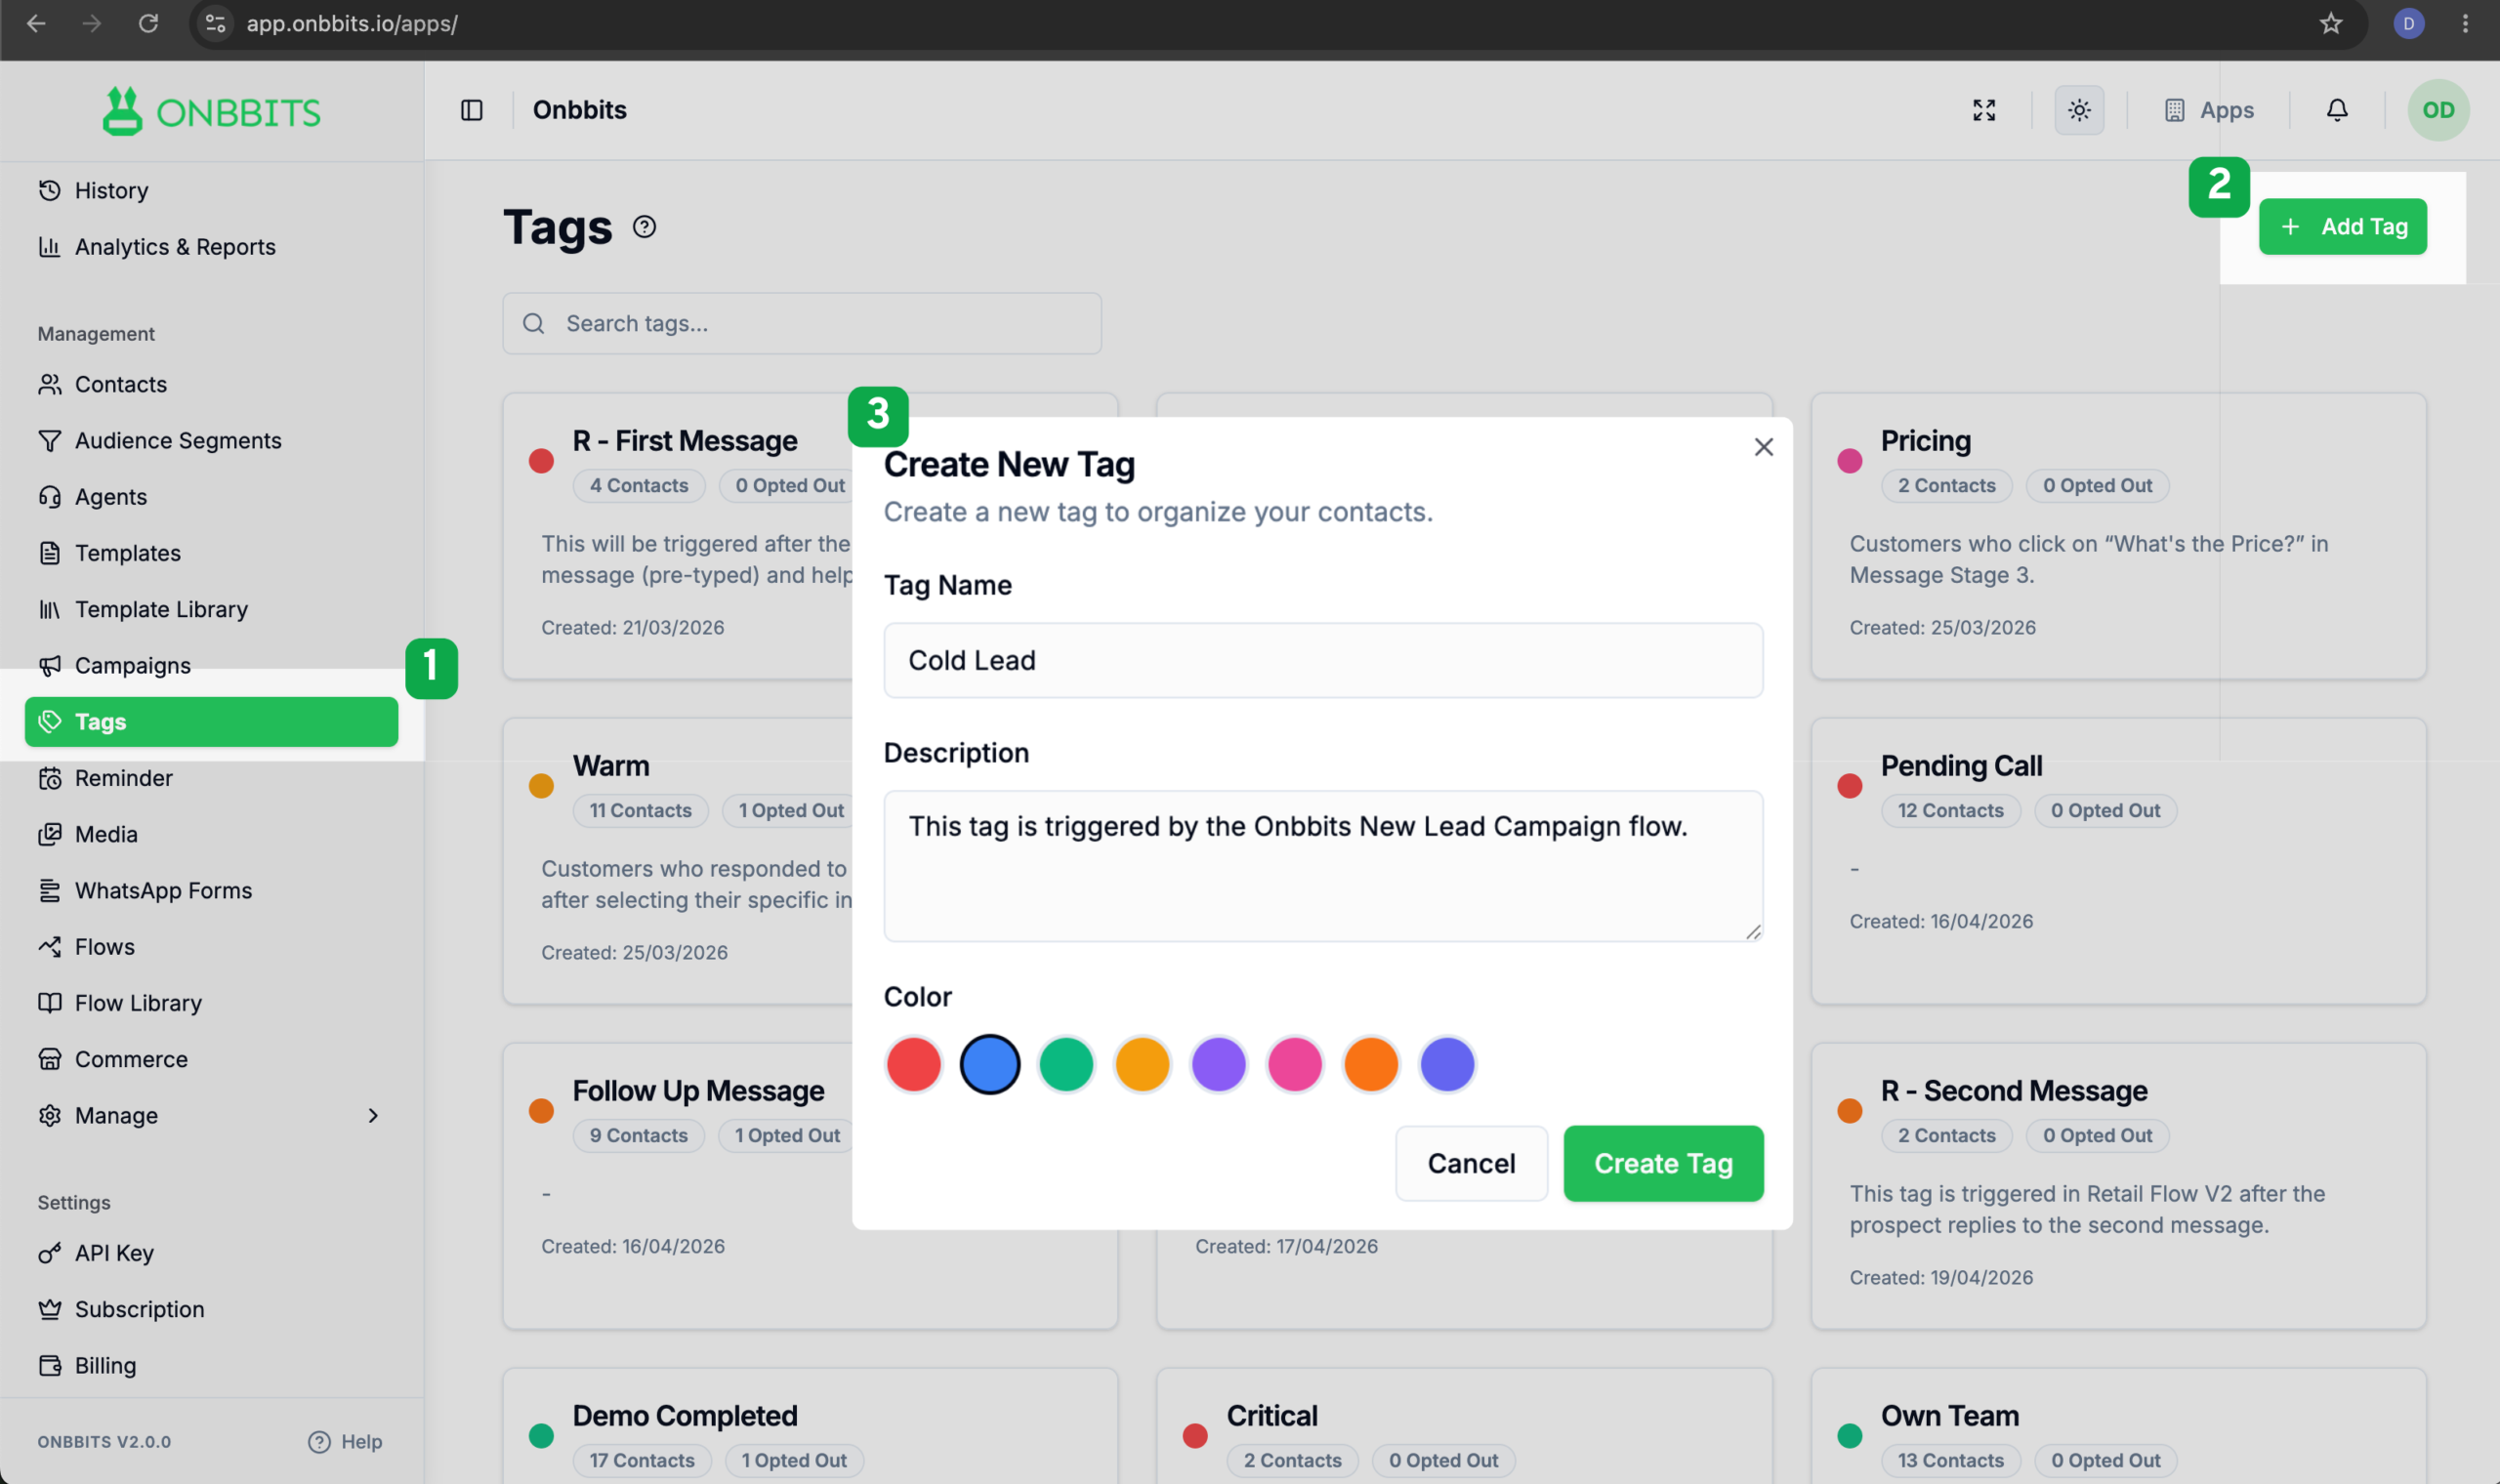The height and width of the screenshot is (1484, 2500).
Task: Pick the red color swatch
Action: point(913,1064)
